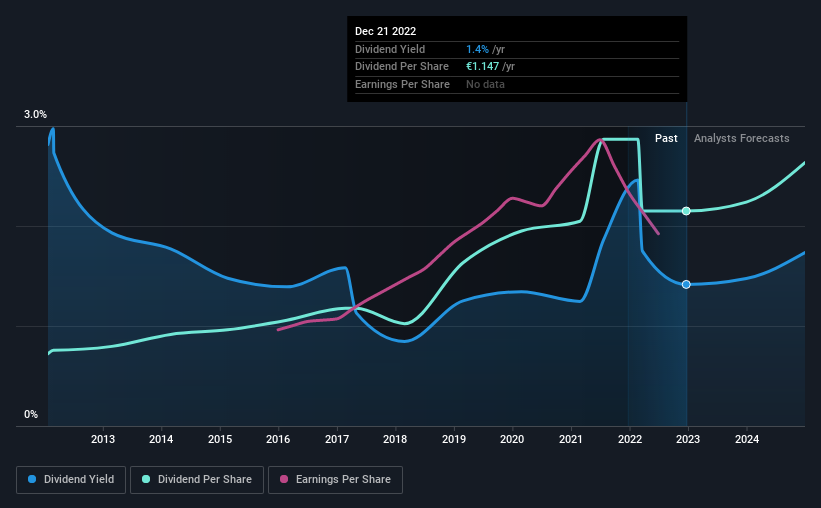Click the 2024 x-axis label
The height and width of the screenshot is (508, 821).
tap(747, 439)
